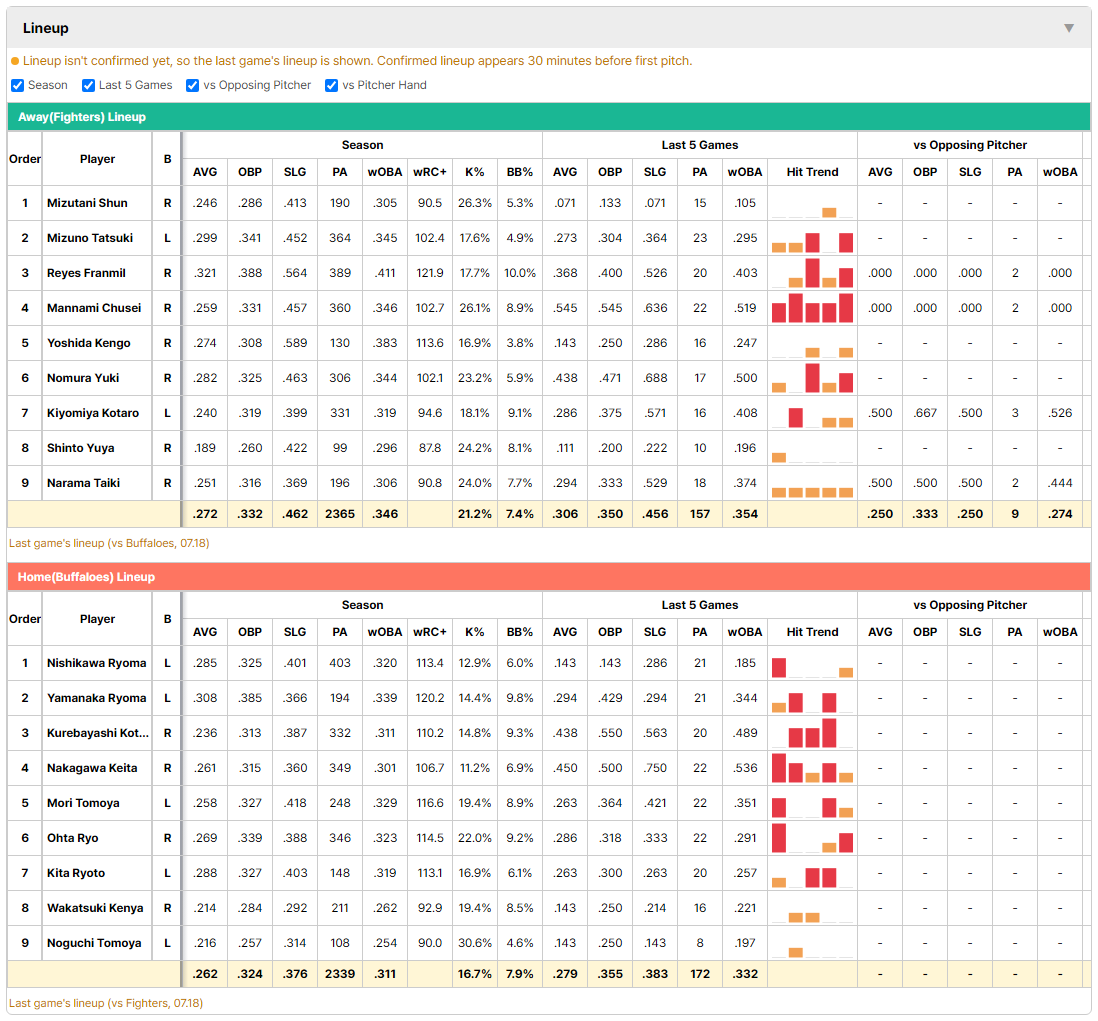Disable the vs Opposing Pitcher checkbox
The width and height of the screenshot is (1098, 1021).
193,85
